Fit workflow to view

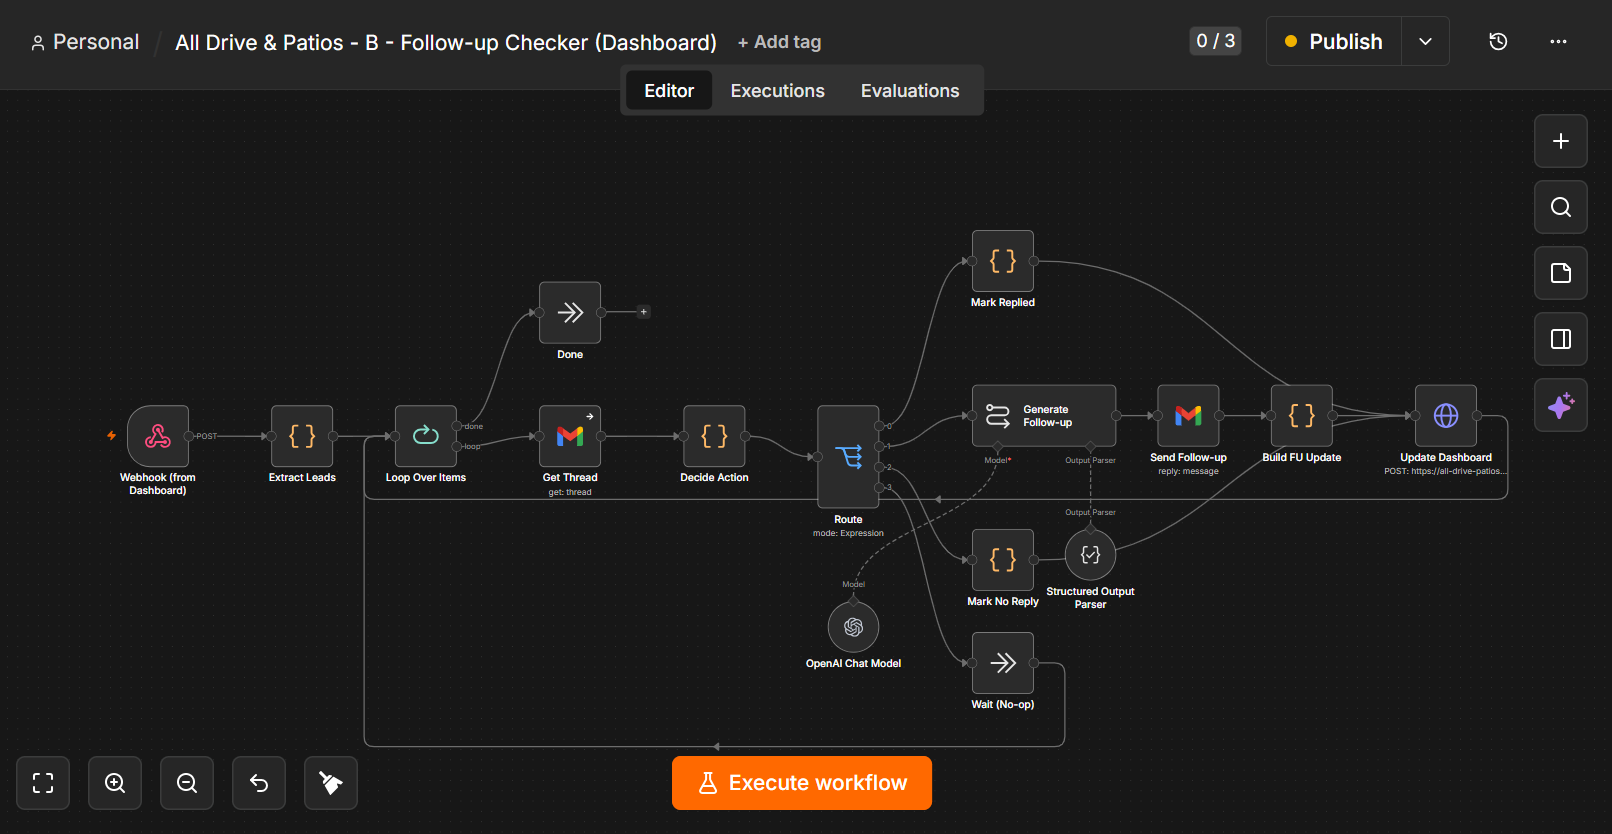point(43,783)
